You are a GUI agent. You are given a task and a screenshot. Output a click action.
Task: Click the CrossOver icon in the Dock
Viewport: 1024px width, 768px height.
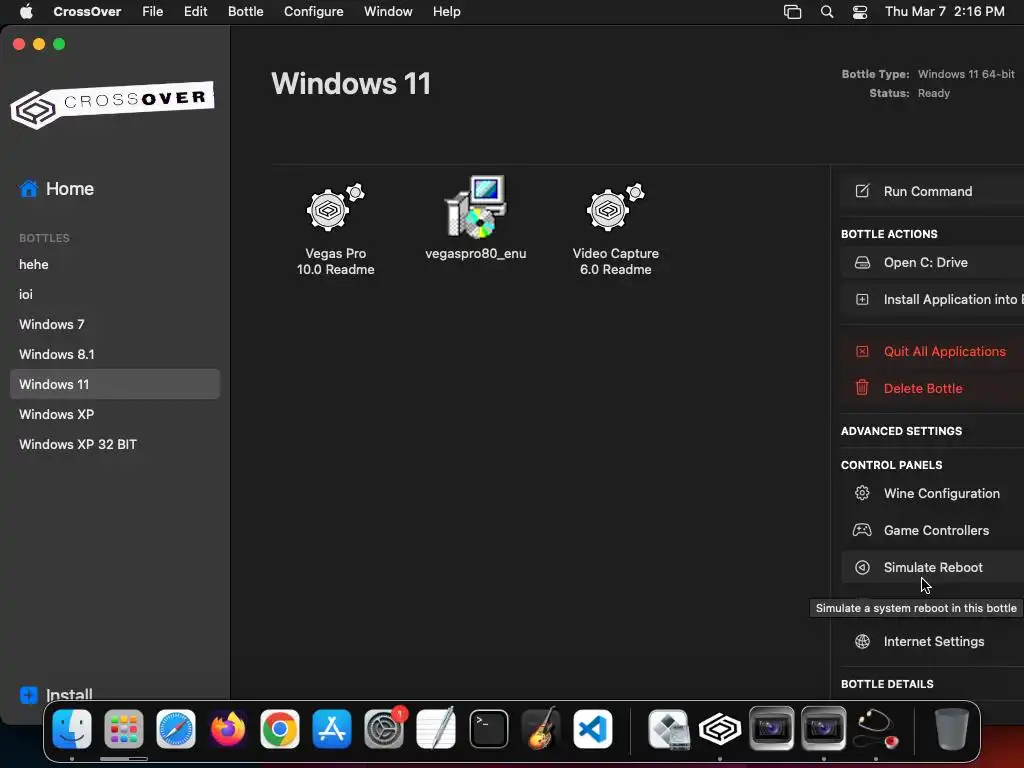click(x=720, y=728)
